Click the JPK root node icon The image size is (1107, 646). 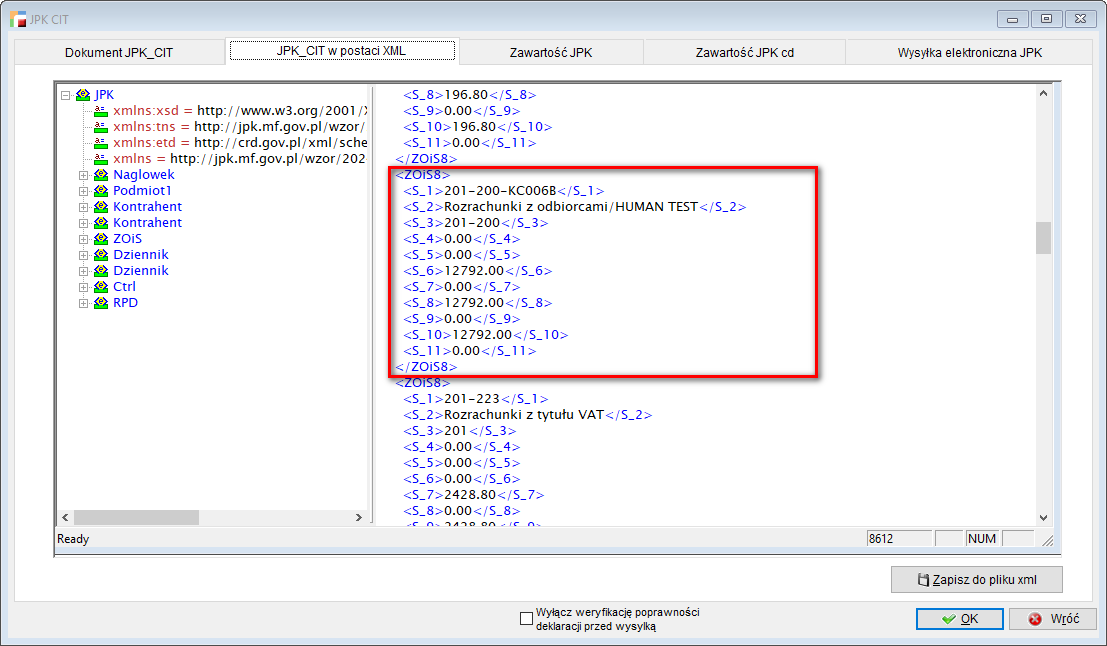click(83, 95)
